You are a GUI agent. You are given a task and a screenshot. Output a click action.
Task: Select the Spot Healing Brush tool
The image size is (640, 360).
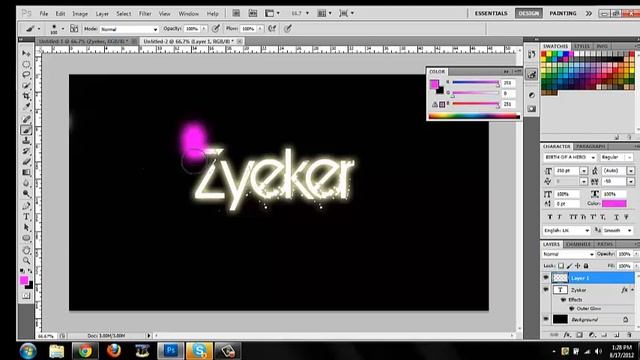26,119
